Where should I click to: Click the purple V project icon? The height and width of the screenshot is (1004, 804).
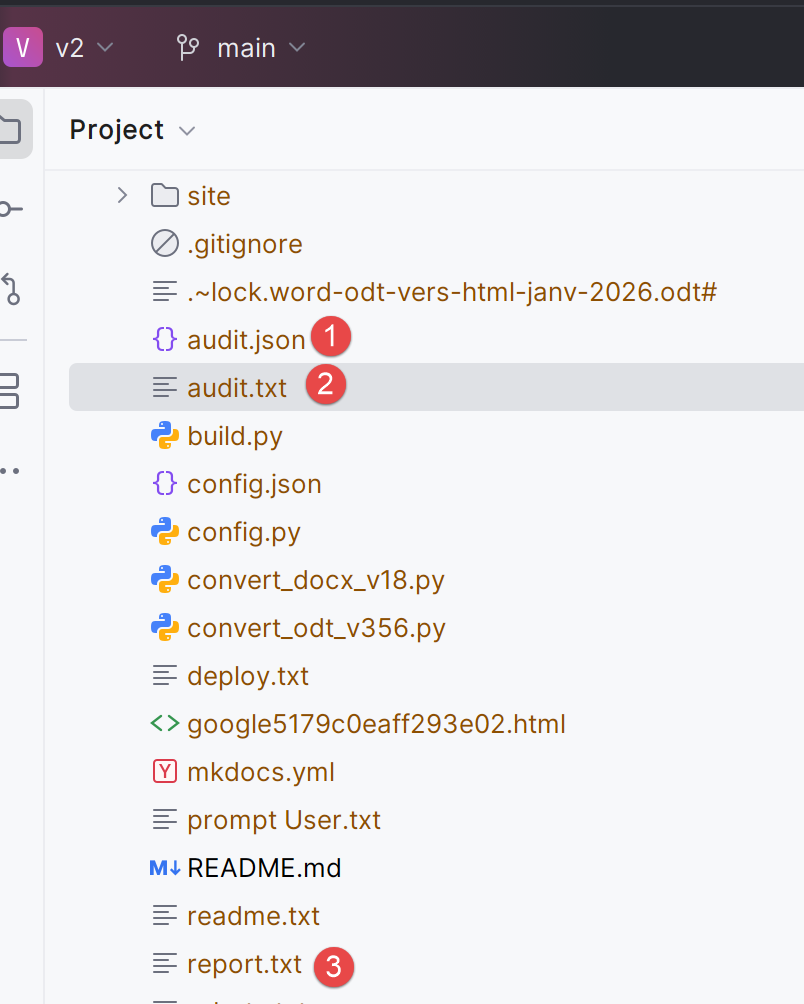(x=22, y=47)
